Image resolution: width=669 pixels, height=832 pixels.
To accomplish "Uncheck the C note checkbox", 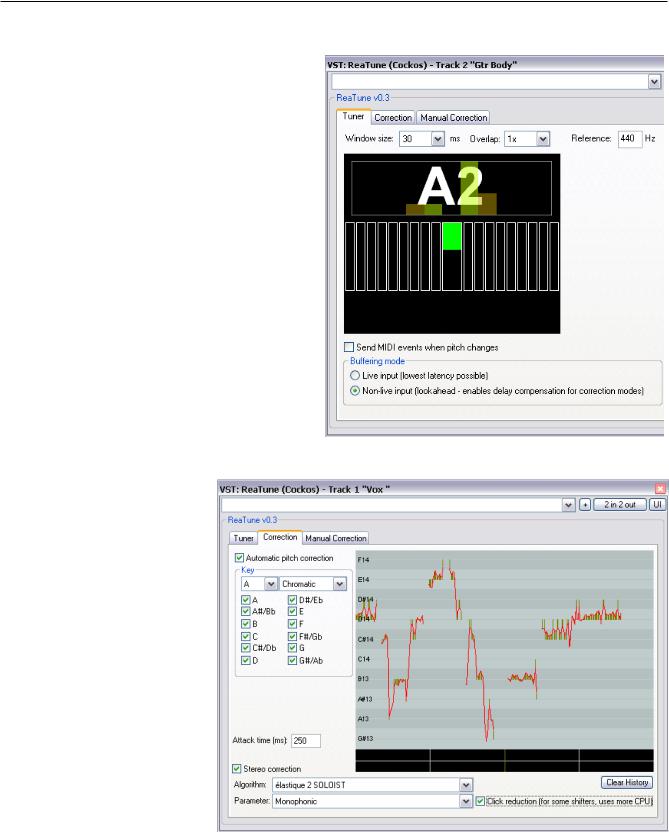I will click(x=246, y=636).
